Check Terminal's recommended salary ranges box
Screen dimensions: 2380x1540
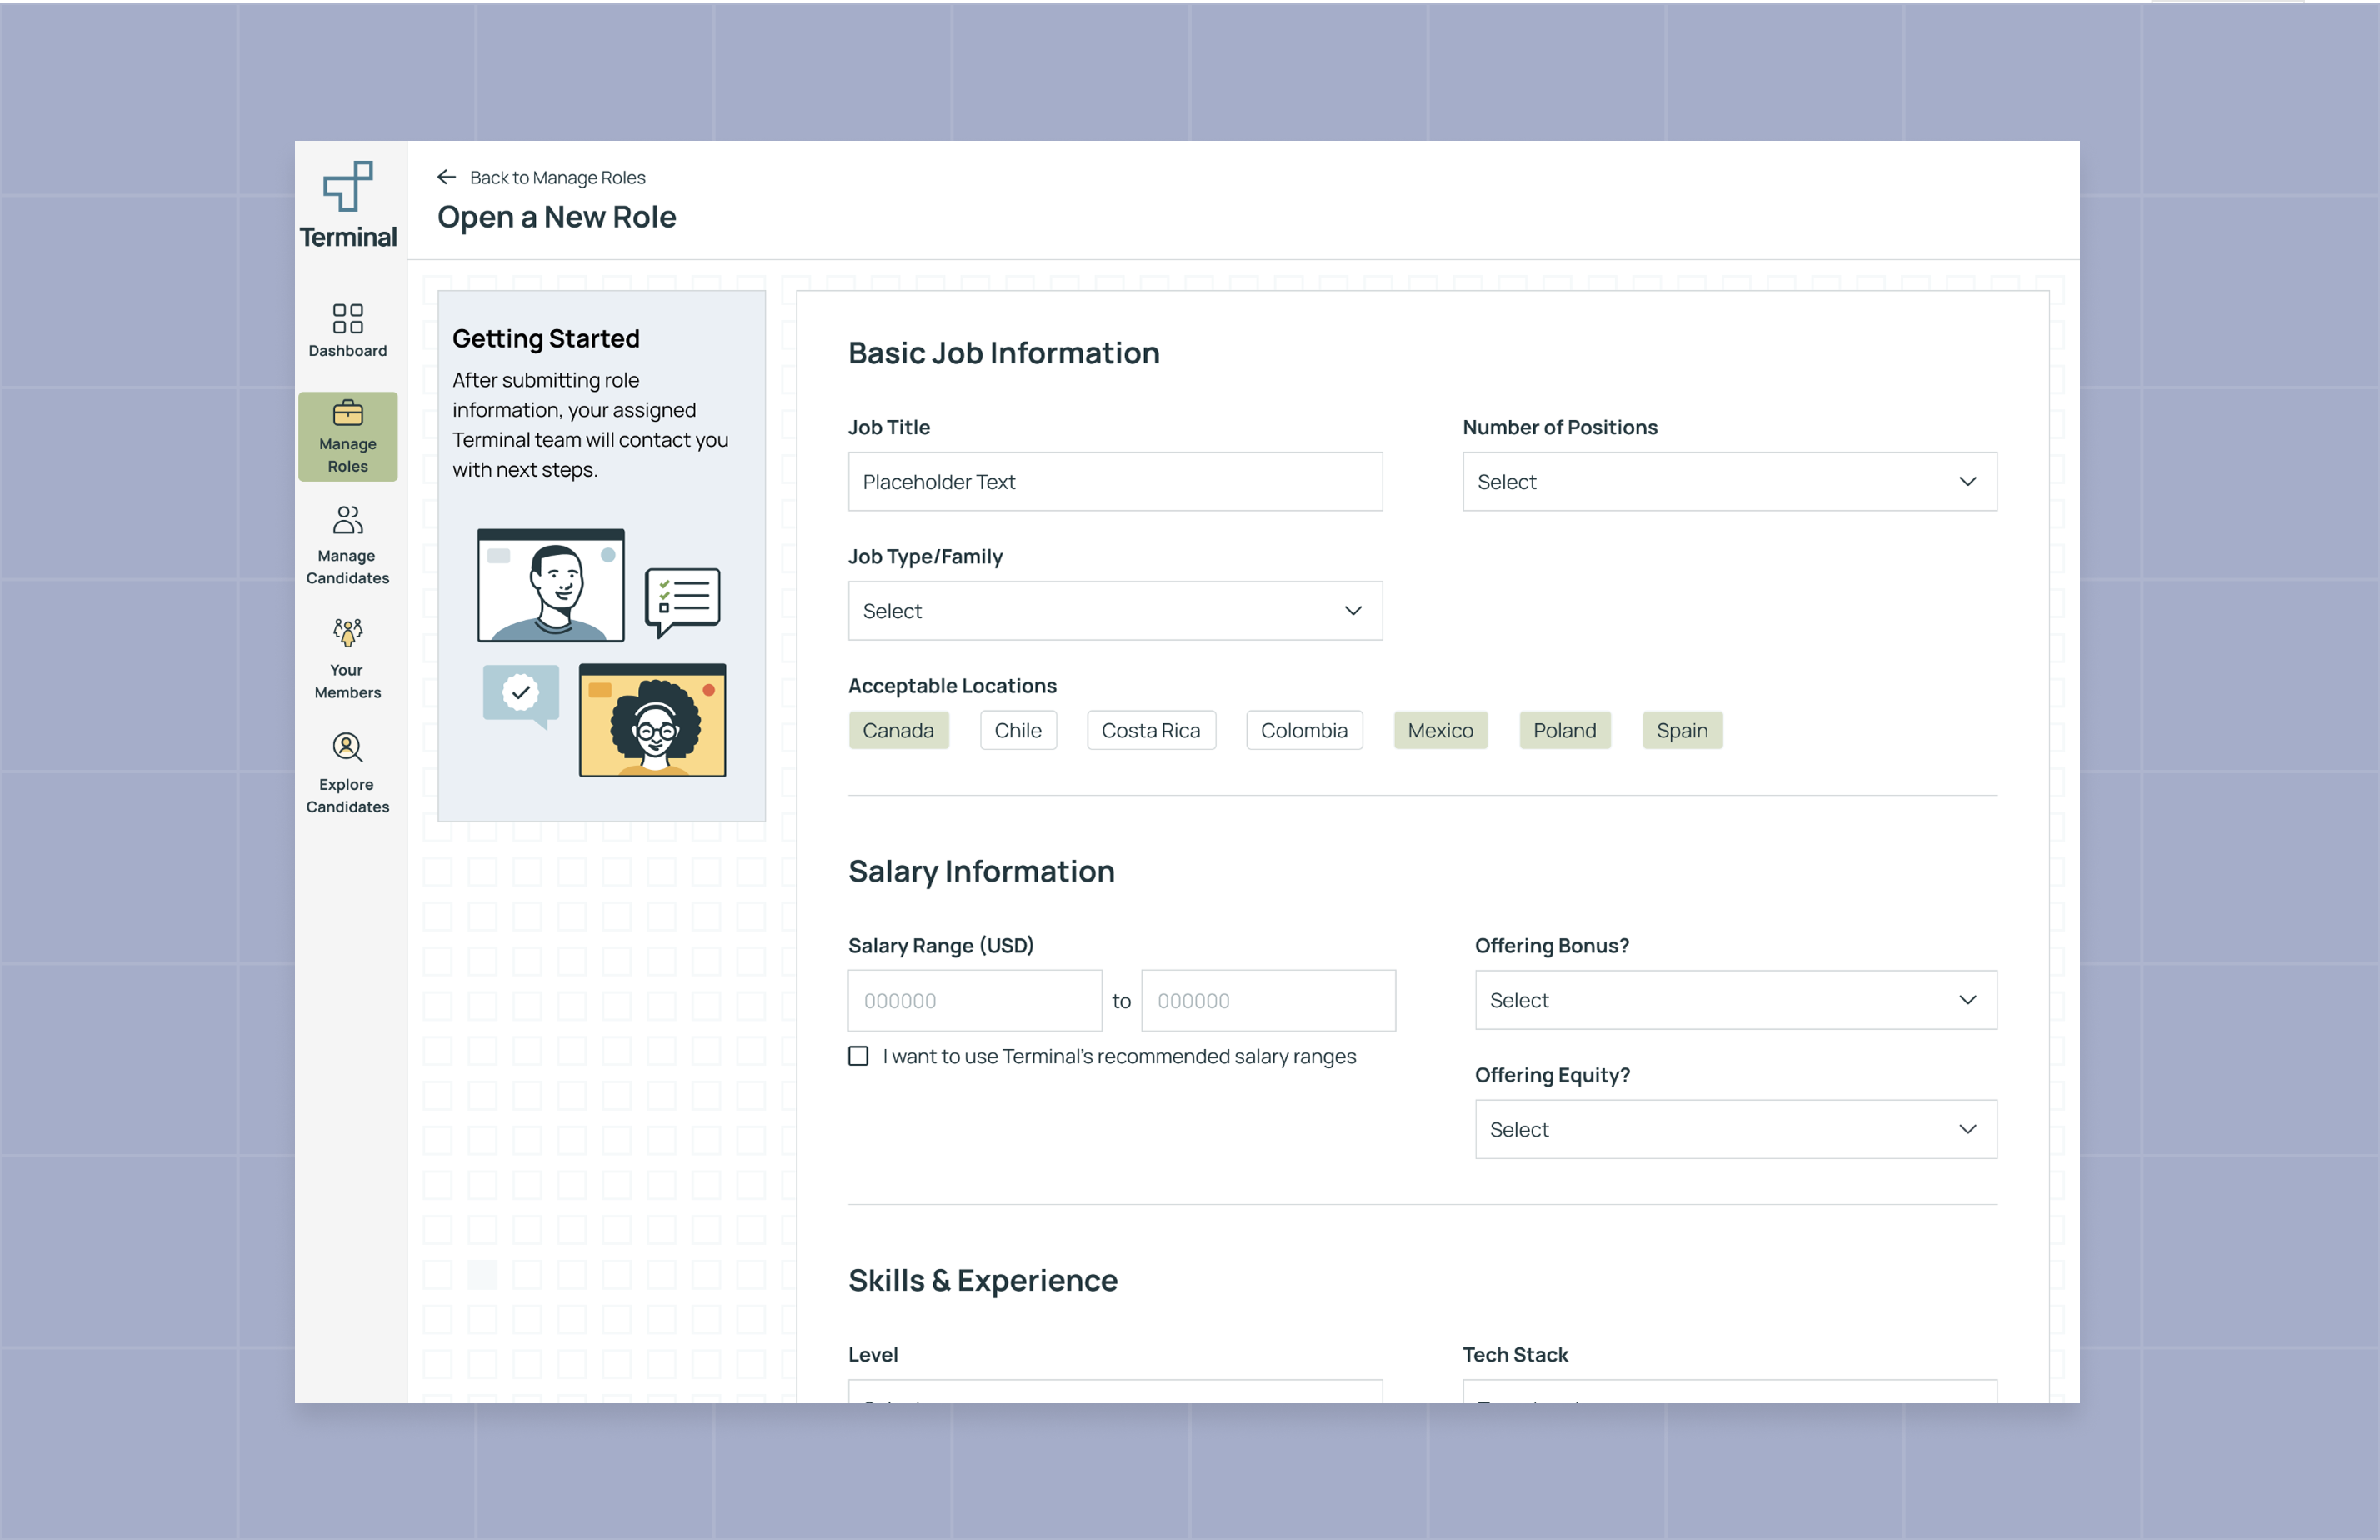point(858,1057)
